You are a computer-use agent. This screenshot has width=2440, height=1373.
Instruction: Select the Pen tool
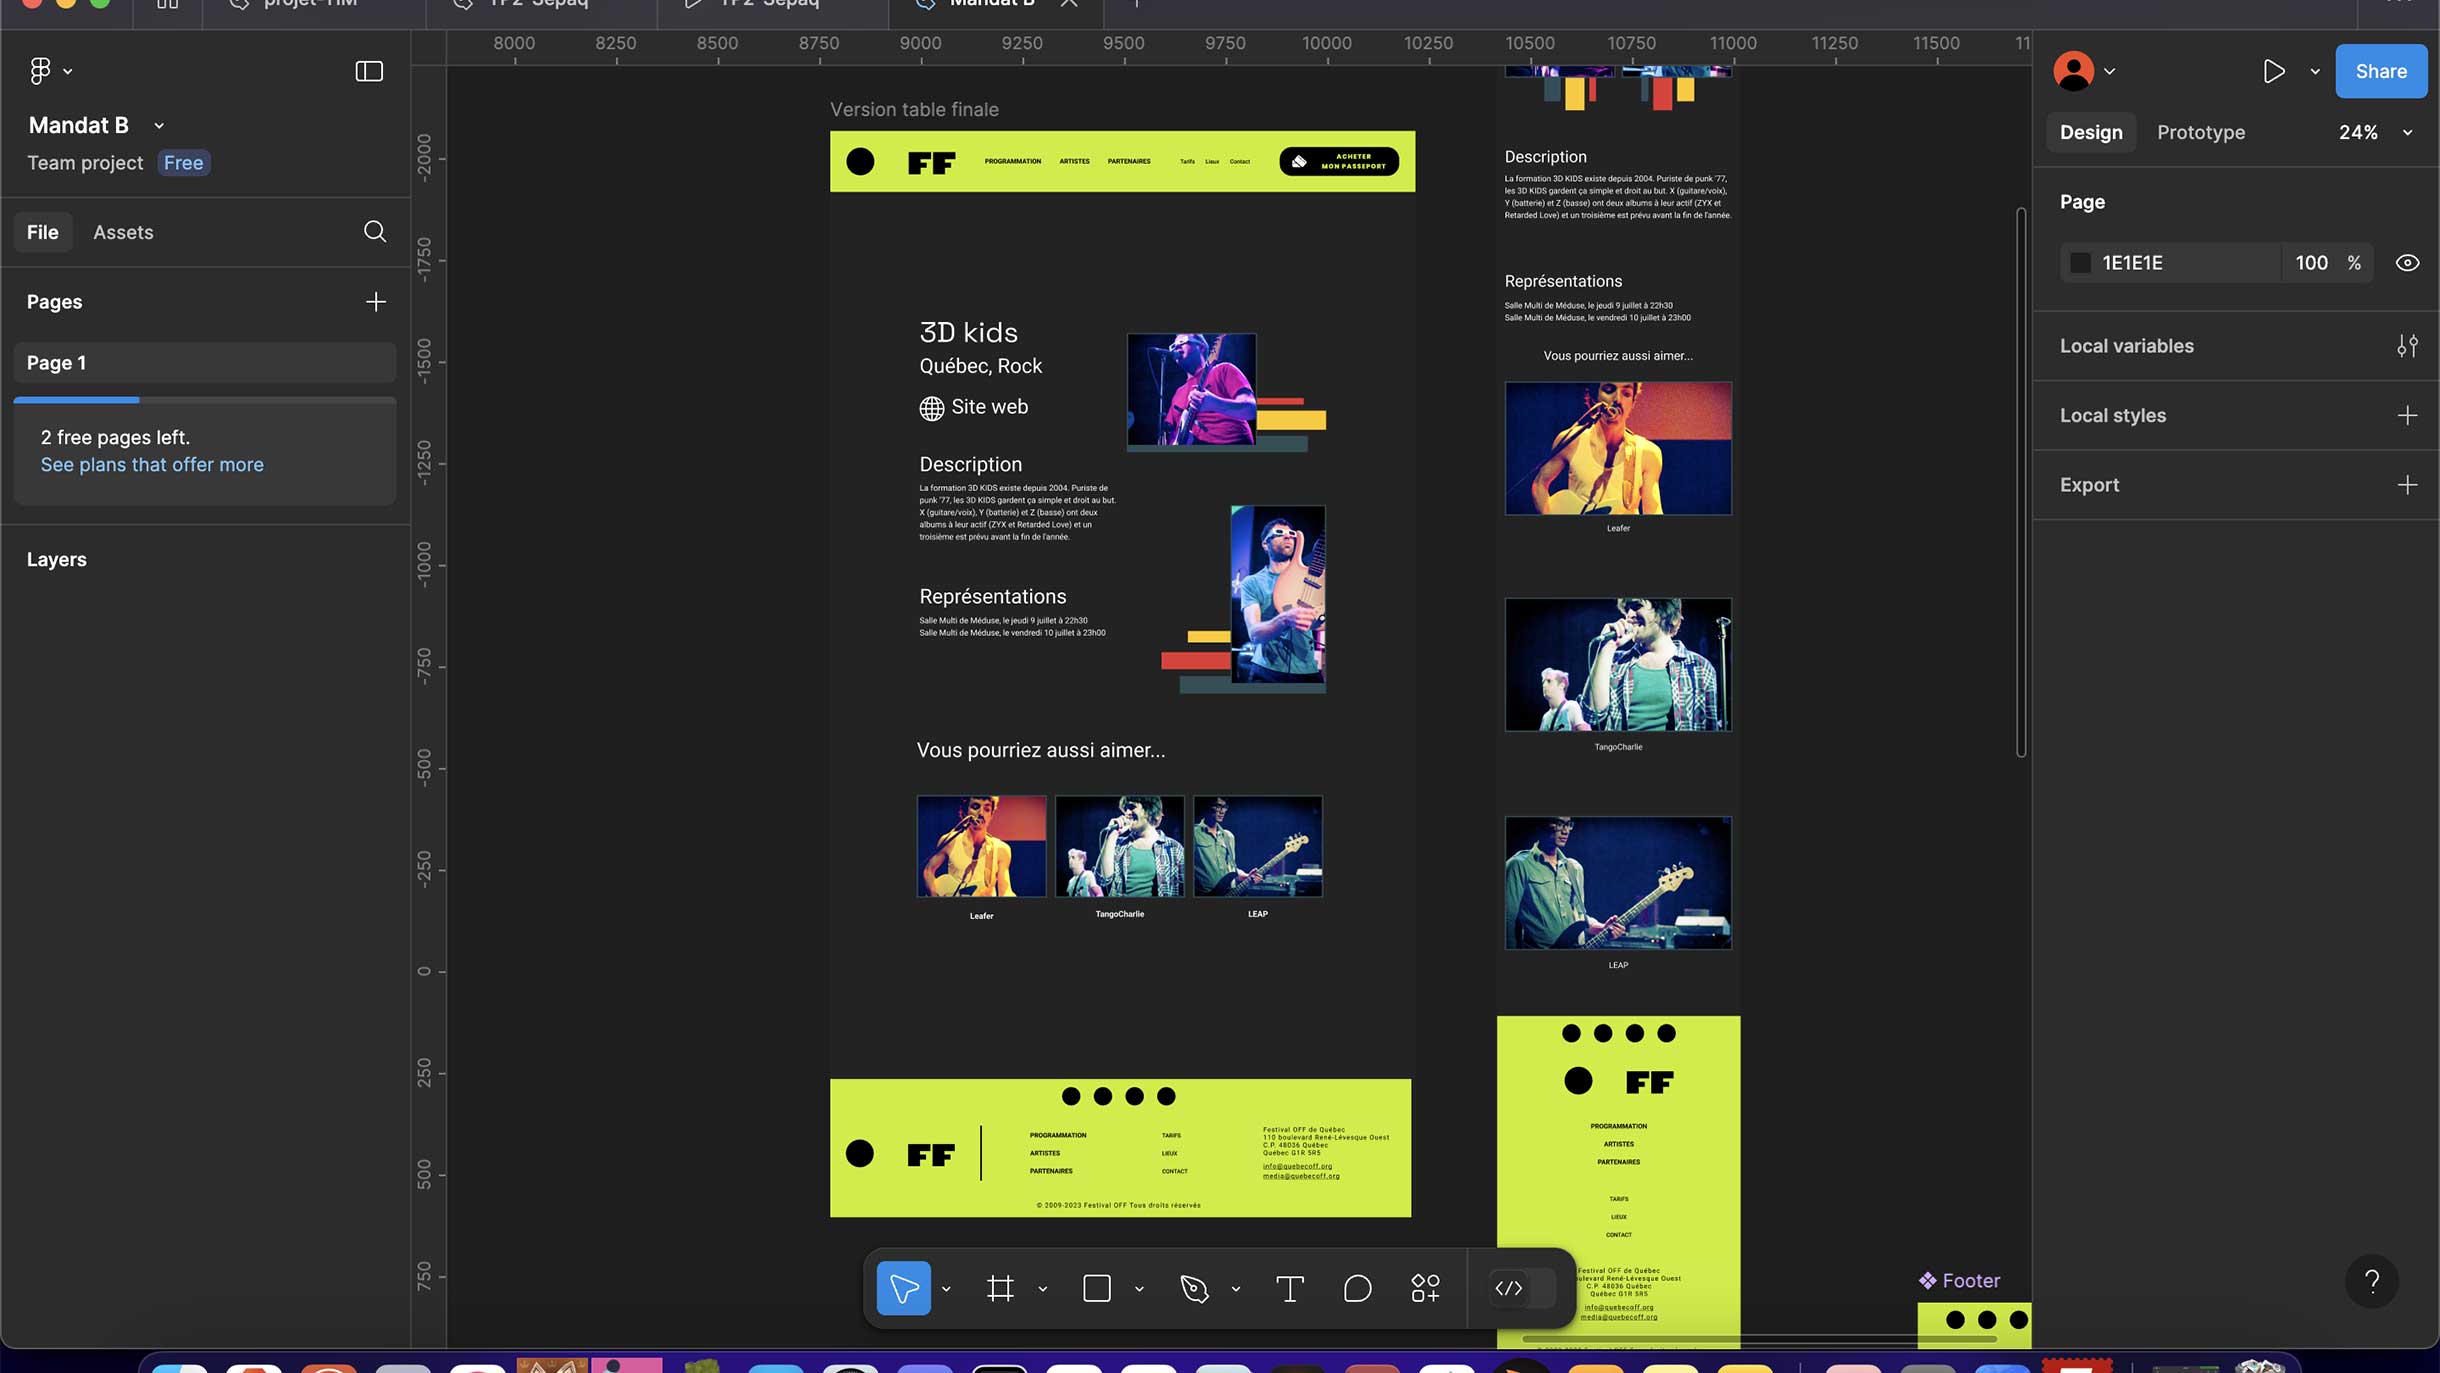[x=1194, y=1288]
